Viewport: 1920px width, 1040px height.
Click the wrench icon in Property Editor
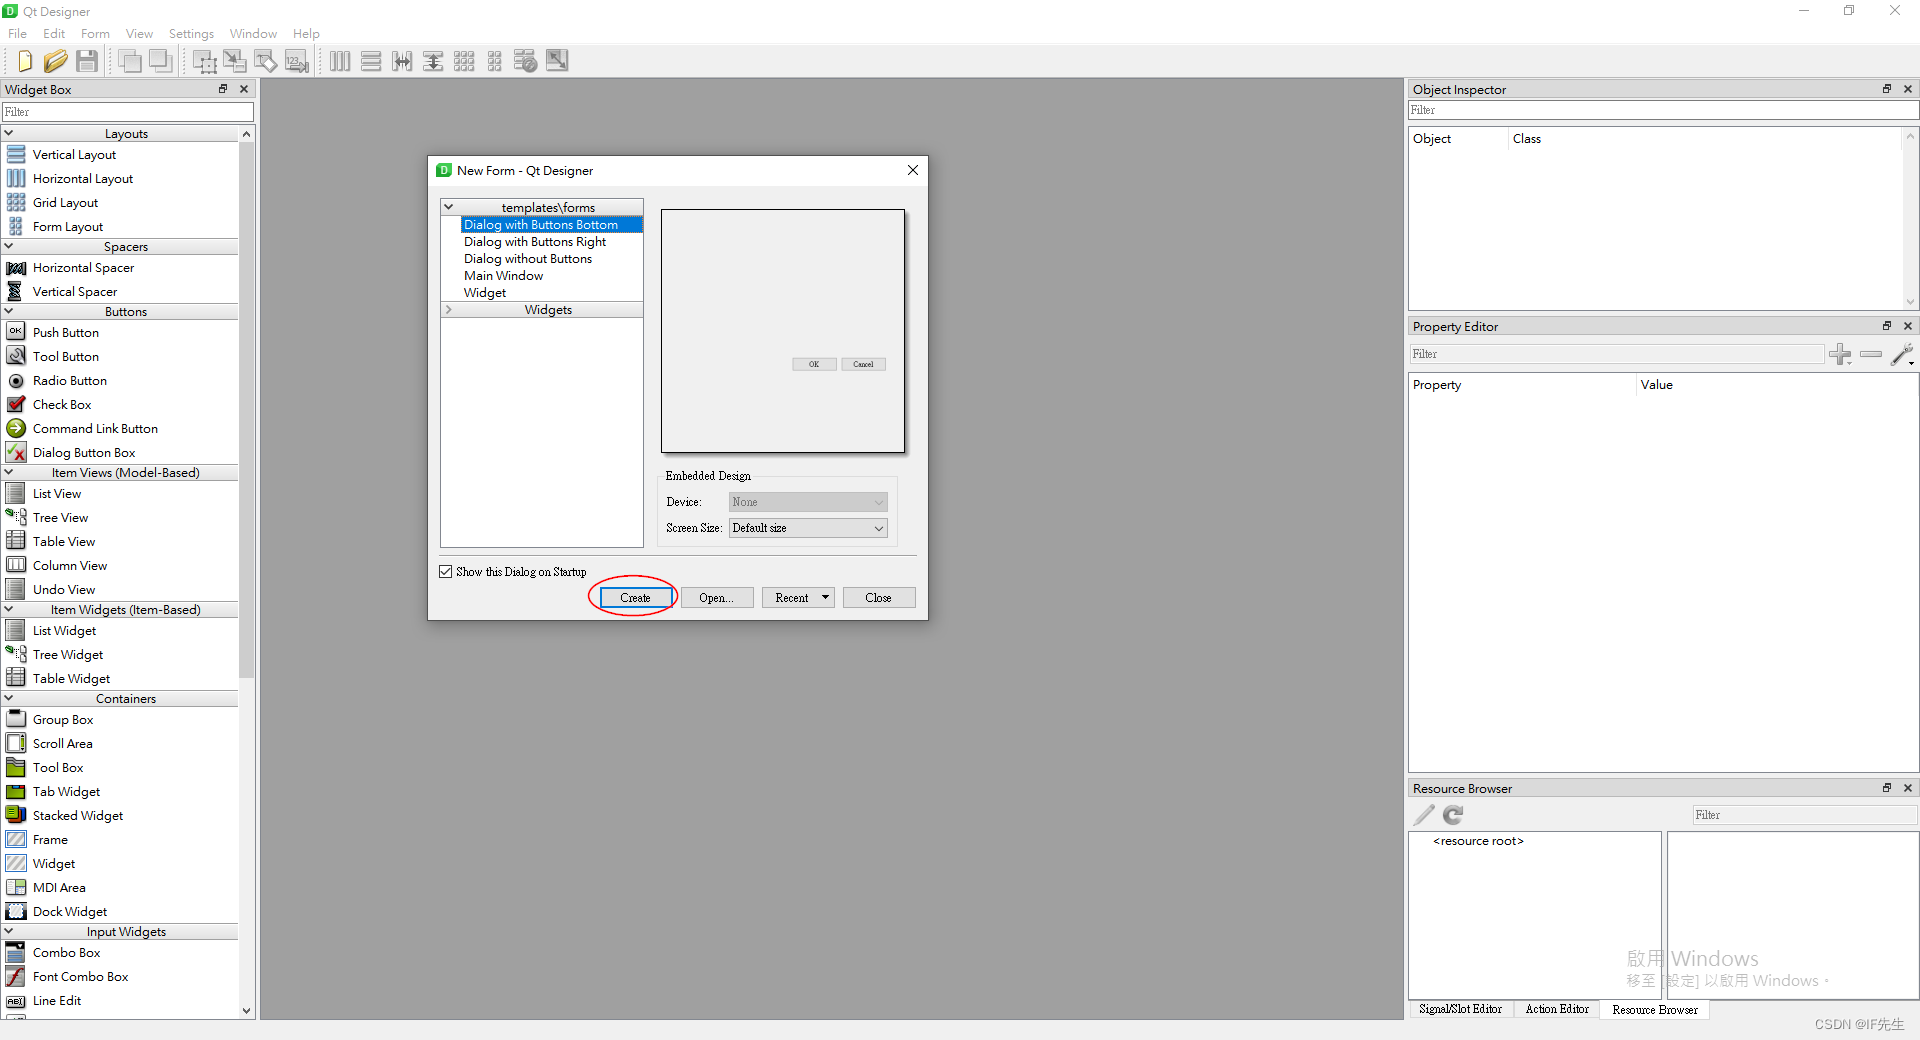tap(1903, 354)
